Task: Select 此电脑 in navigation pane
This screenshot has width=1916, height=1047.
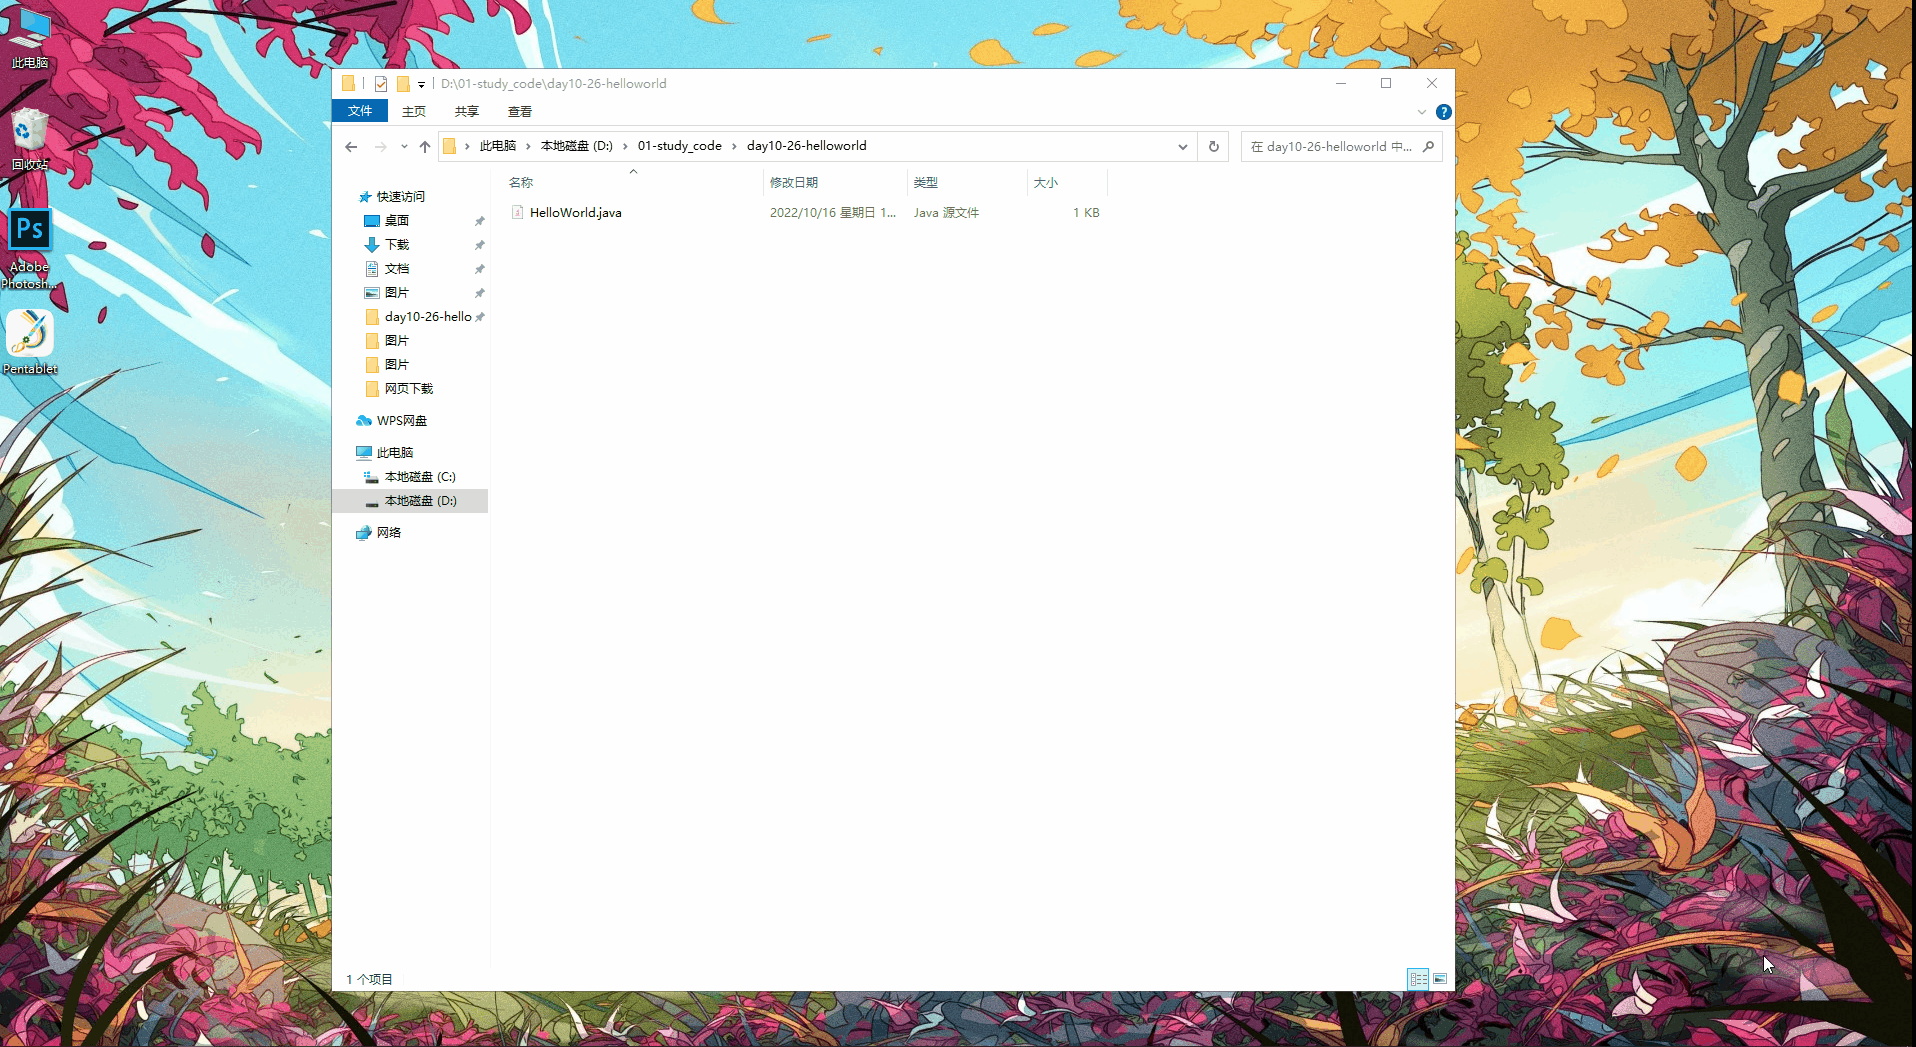Action: (x=394, y=453)
